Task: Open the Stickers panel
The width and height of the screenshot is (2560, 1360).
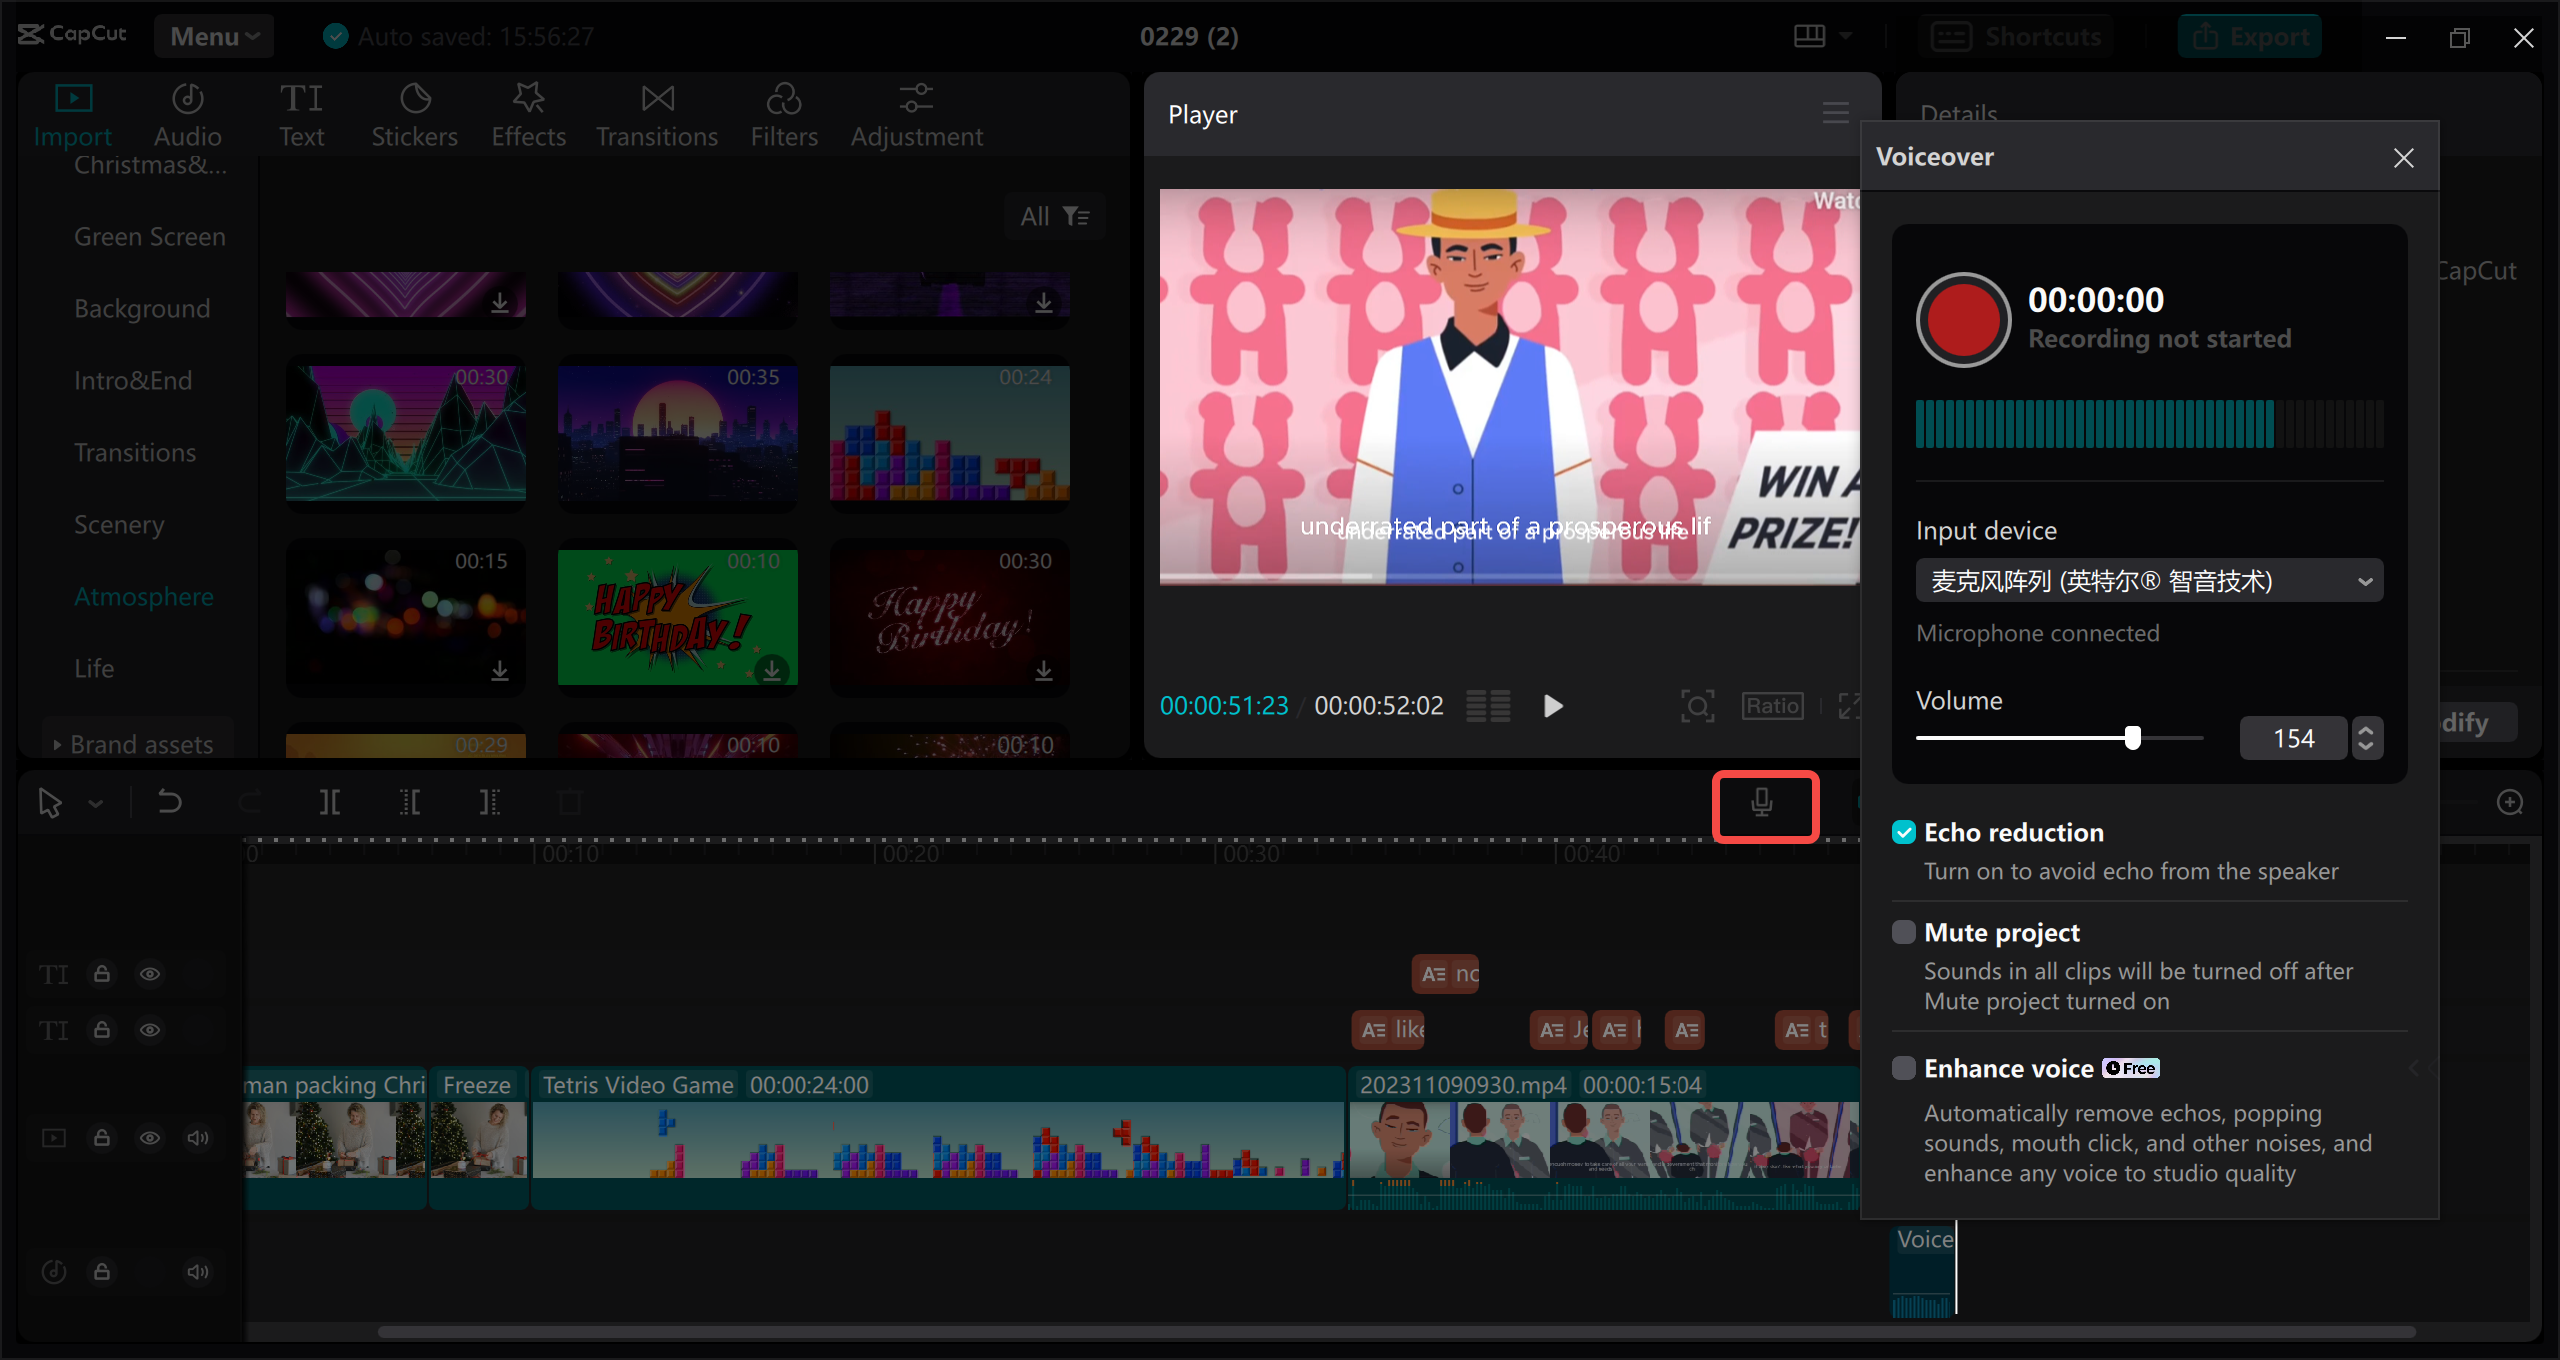Action: (x=414, y=115)
